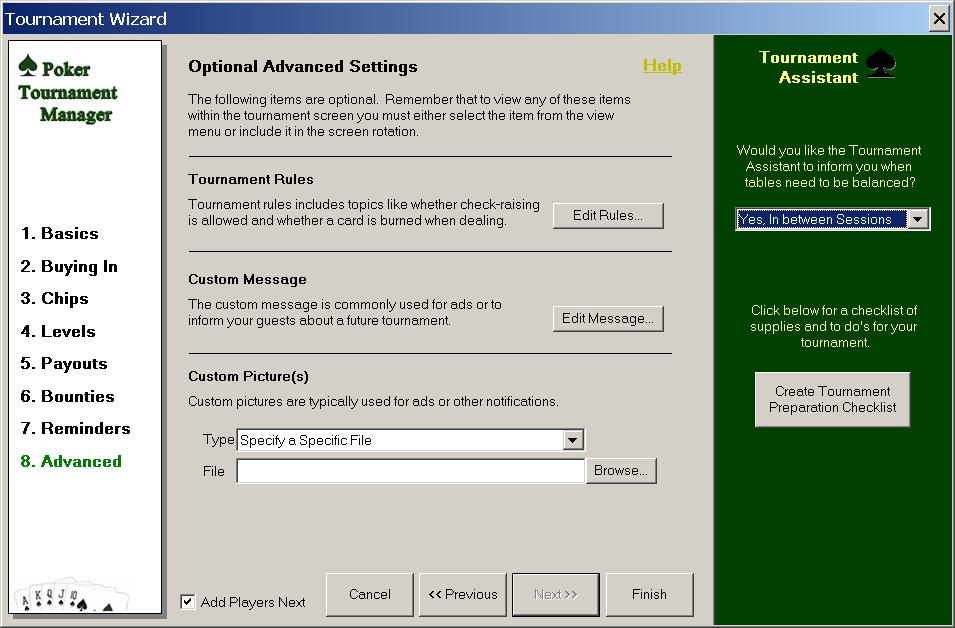Toggle the Add Players Next checkbox
Image resolution: width=955 pixels, height=628 pixels.
click(x=186, y=600)
